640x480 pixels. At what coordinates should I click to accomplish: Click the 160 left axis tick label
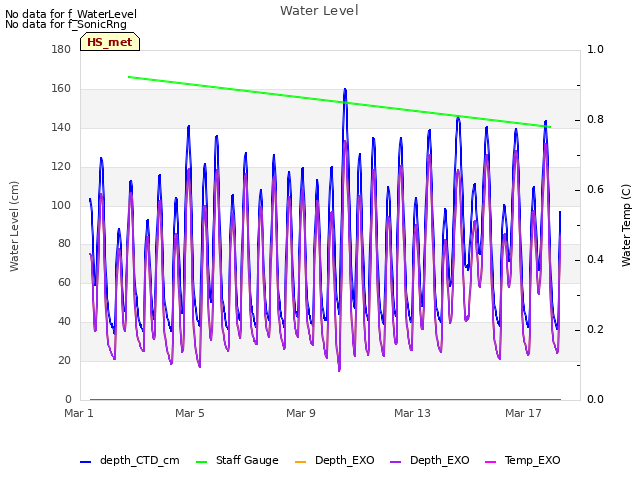pos(61,88)
